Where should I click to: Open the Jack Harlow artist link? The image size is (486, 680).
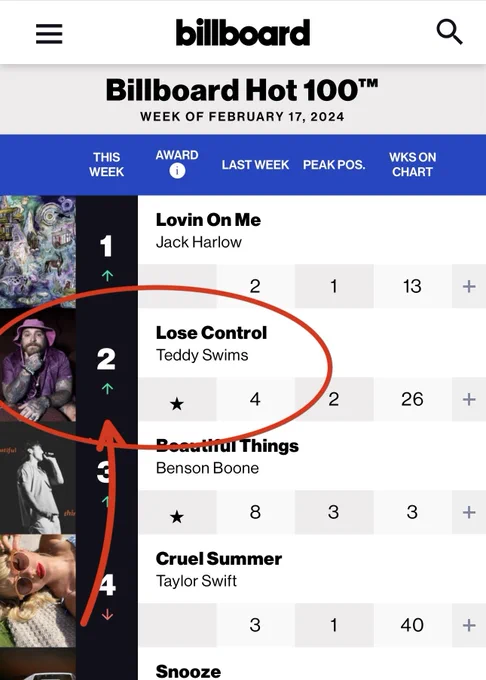(199, 242)
